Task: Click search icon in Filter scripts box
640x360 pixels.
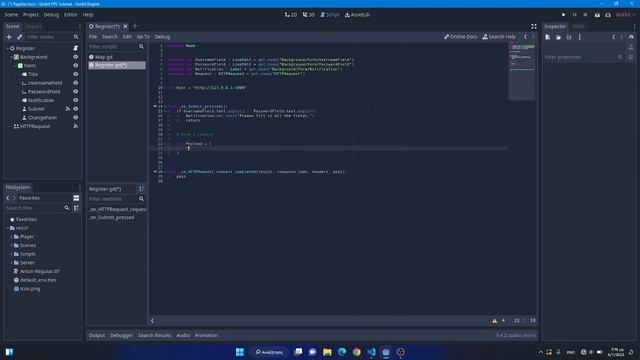Action: 141,47
